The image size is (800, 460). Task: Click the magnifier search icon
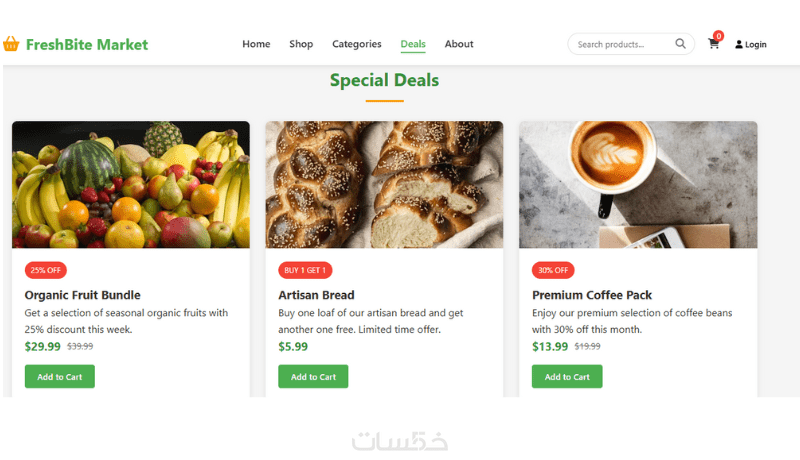[680, 44]
